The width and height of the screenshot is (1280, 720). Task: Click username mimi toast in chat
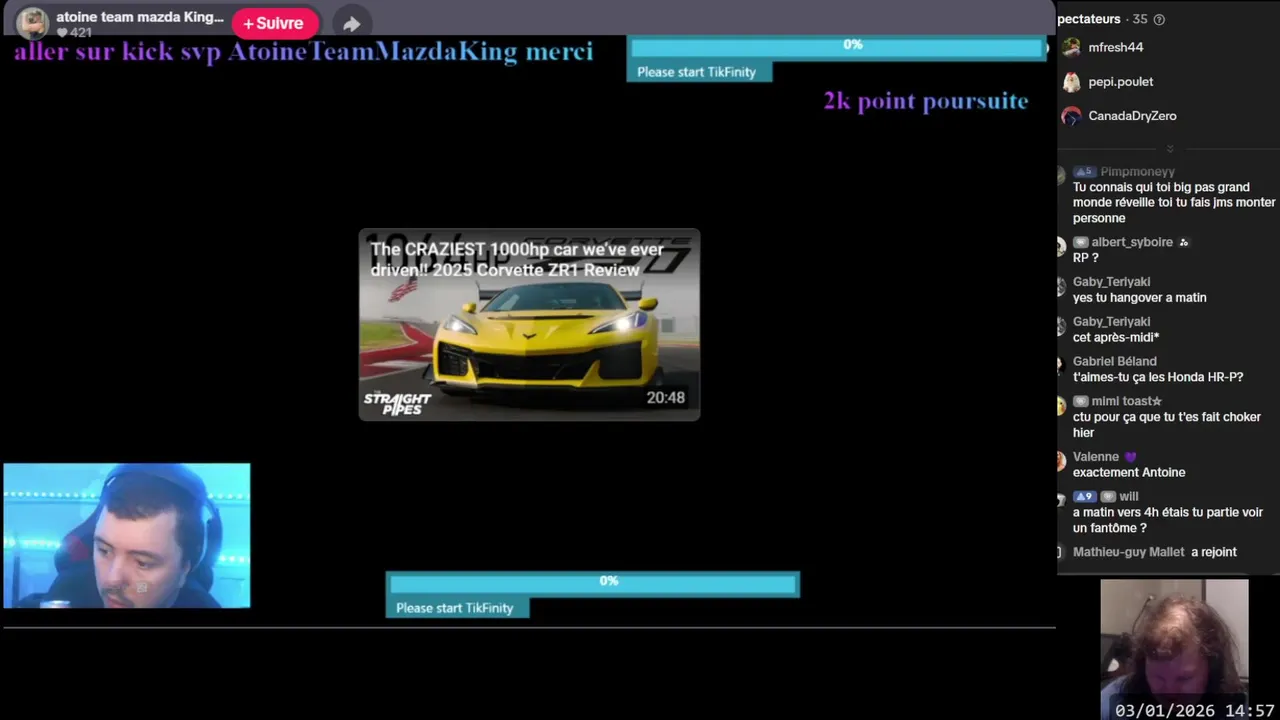pos(1126,401)
